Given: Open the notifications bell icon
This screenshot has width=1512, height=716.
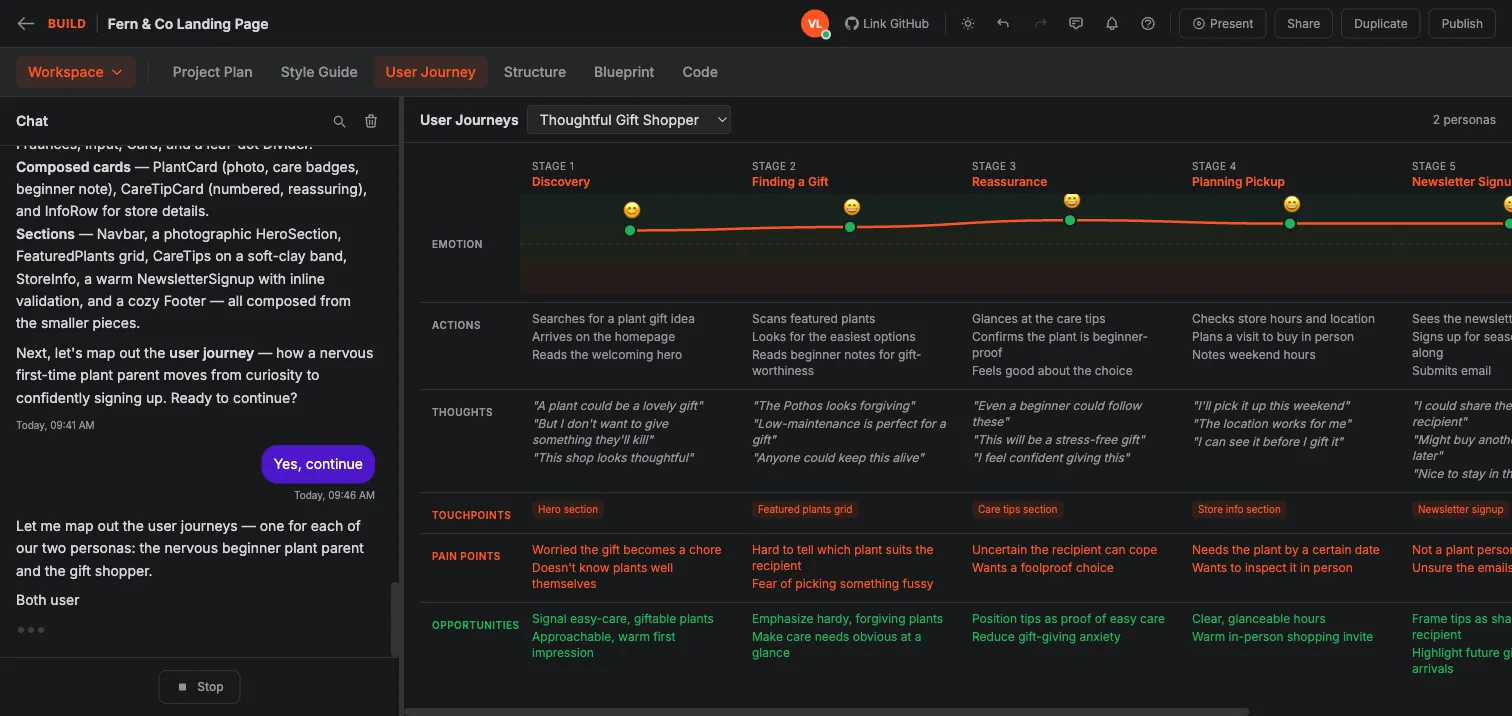Looking at the screenshot, I should tap(1112, 24).
